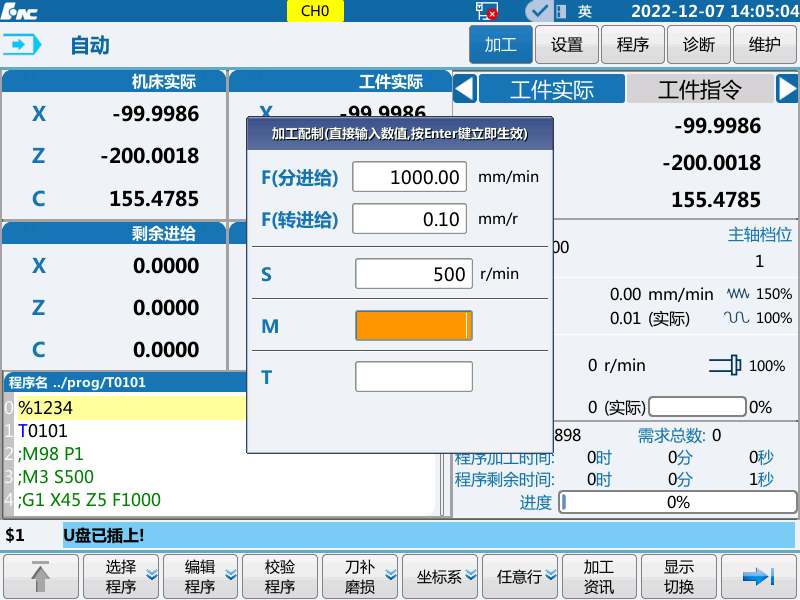Click the right arrow beside 工件指令 header
Image resolution: width=800 pixels, height=600 pixels.
coord(787,89)
